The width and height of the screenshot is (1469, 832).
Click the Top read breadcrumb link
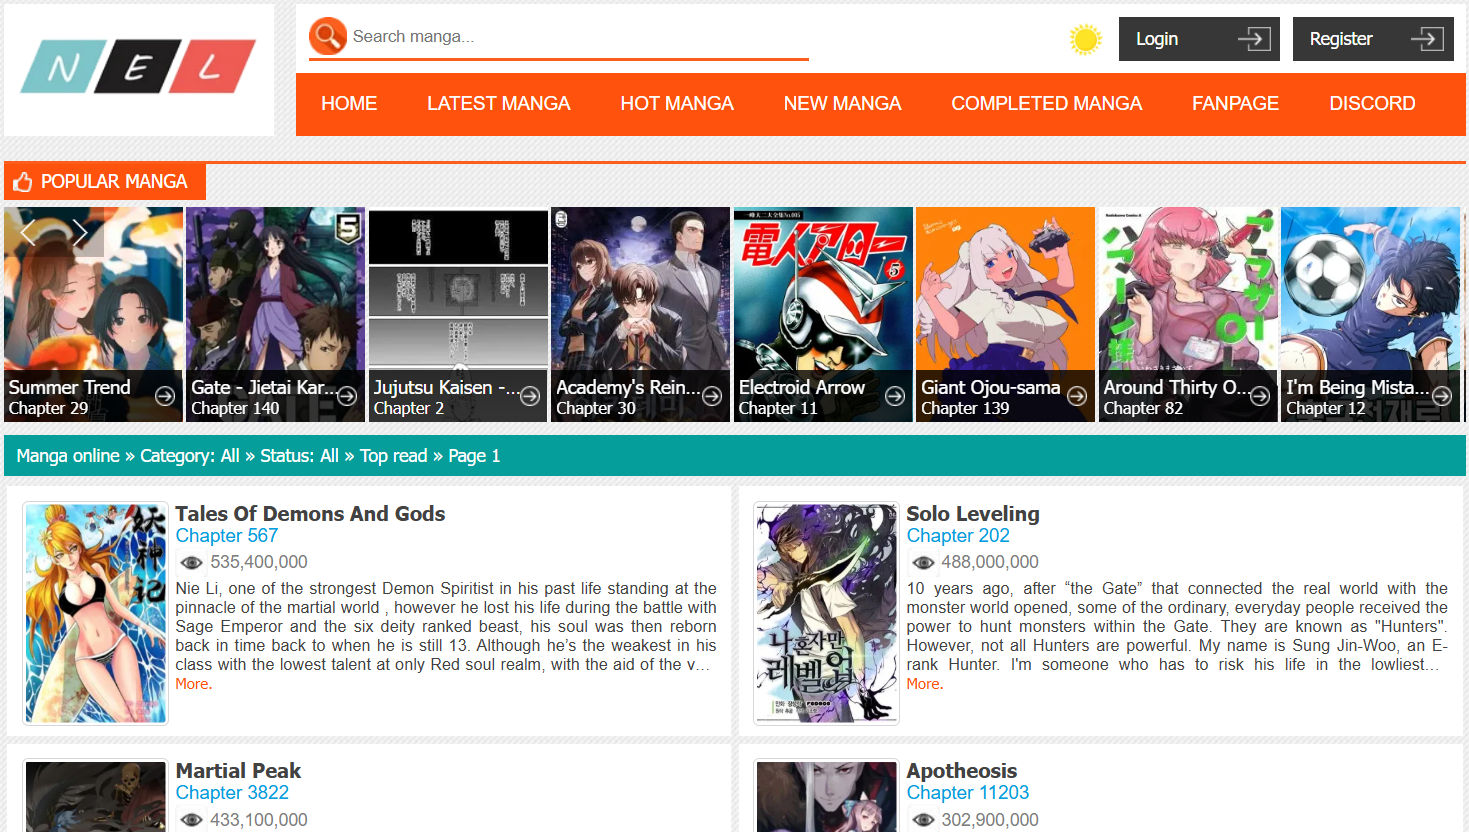[394, 456]
